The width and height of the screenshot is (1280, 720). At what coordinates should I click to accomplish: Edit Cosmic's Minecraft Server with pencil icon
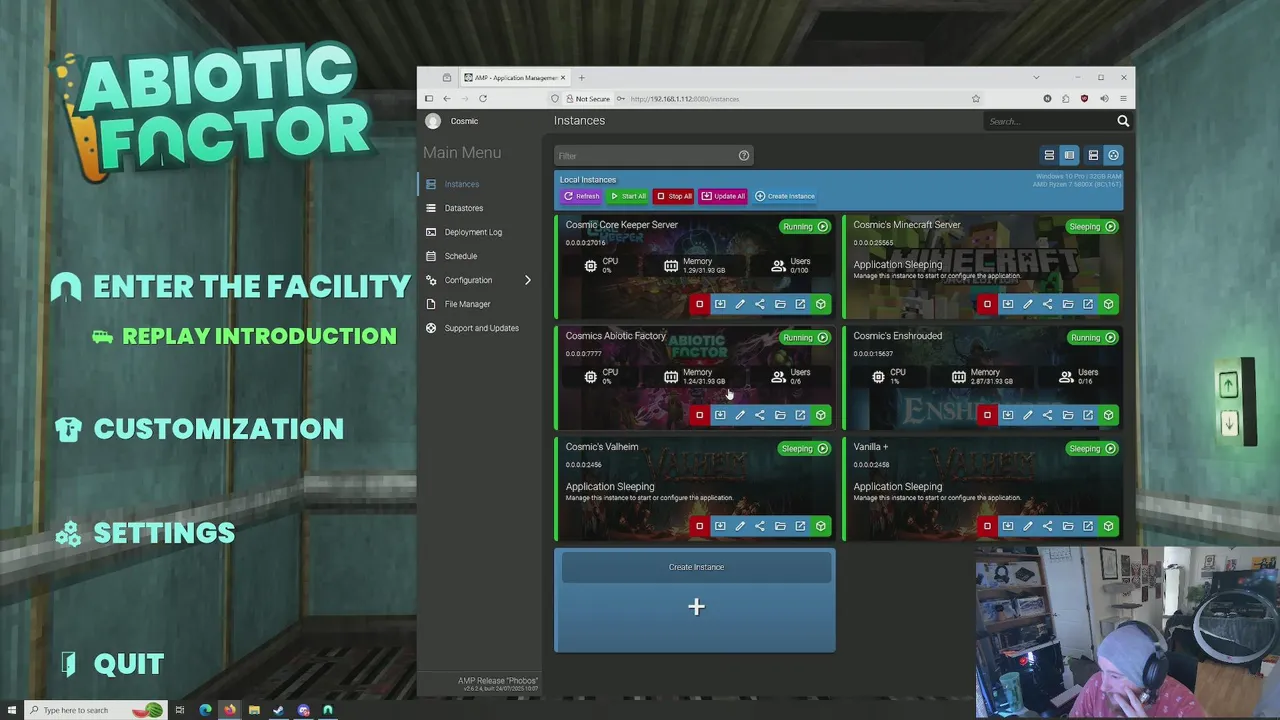(1028, 304)
